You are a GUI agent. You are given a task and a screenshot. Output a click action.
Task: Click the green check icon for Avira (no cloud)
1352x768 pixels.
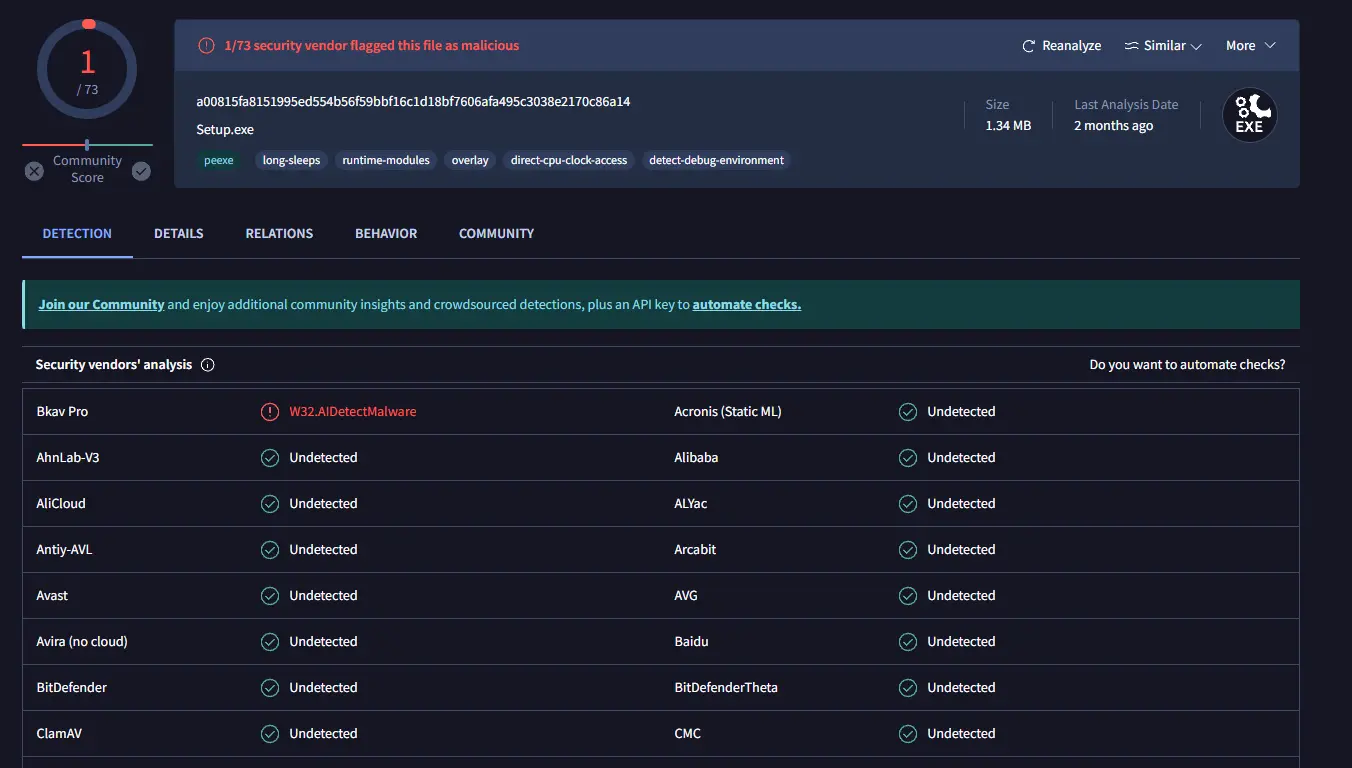pyautogui.click(x=270, y=642)
